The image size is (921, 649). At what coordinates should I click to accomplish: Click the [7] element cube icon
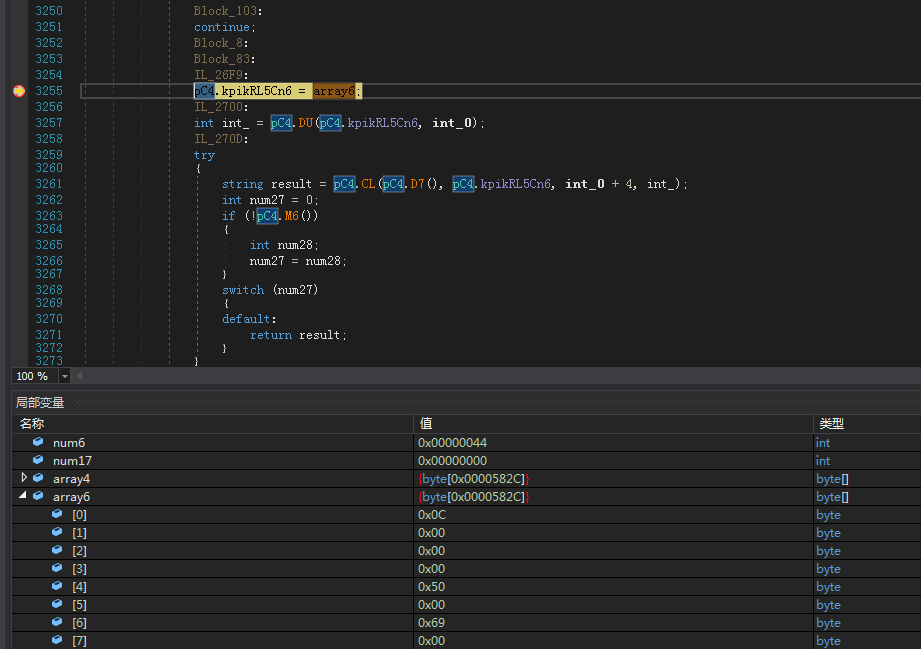[57, 640]
